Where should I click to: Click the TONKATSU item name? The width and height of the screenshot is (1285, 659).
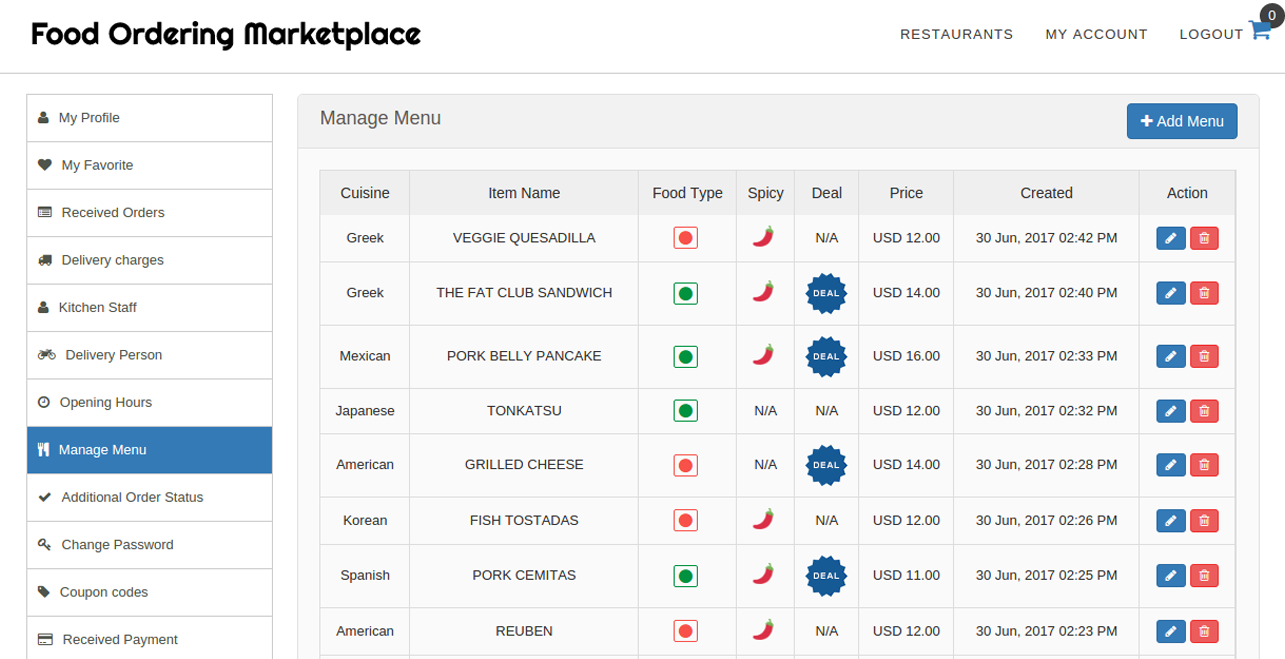coord(524,411)
